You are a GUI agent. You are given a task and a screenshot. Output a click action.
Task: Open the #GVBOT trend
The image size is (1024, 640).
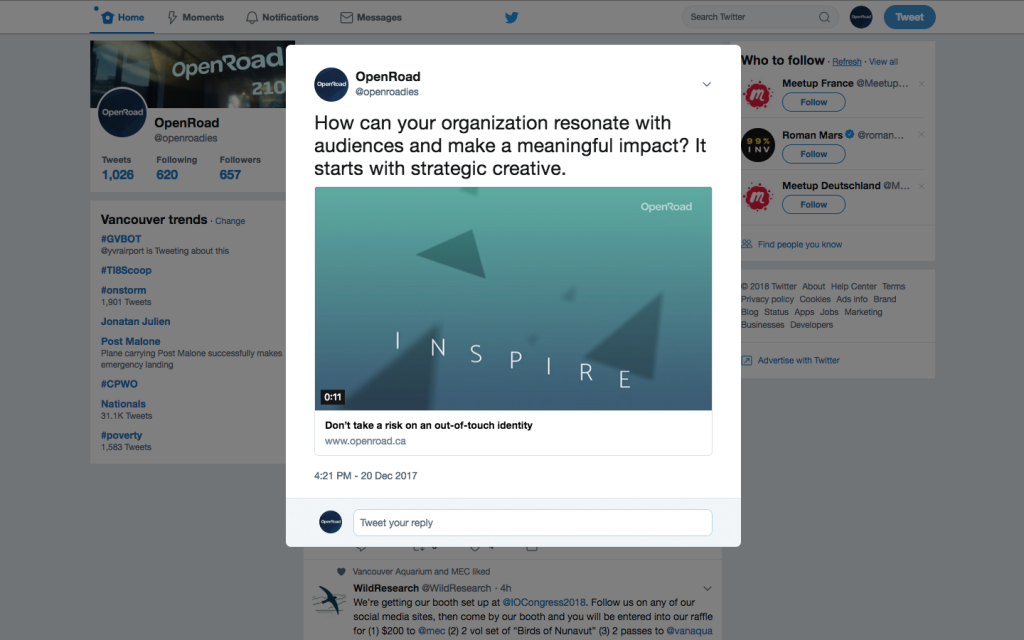coord(121,239)
